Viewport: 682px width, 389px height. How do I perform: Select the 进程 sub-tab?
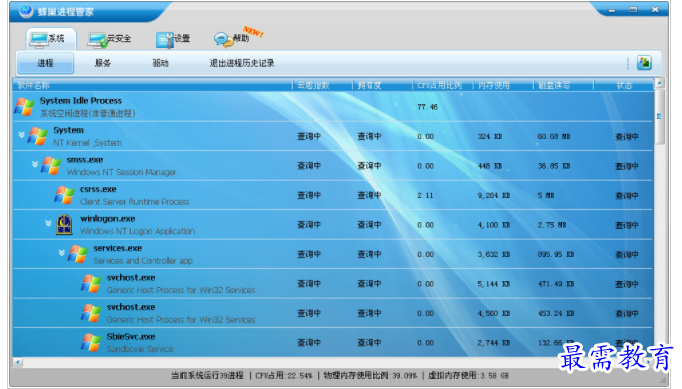[x=45, y=63]
